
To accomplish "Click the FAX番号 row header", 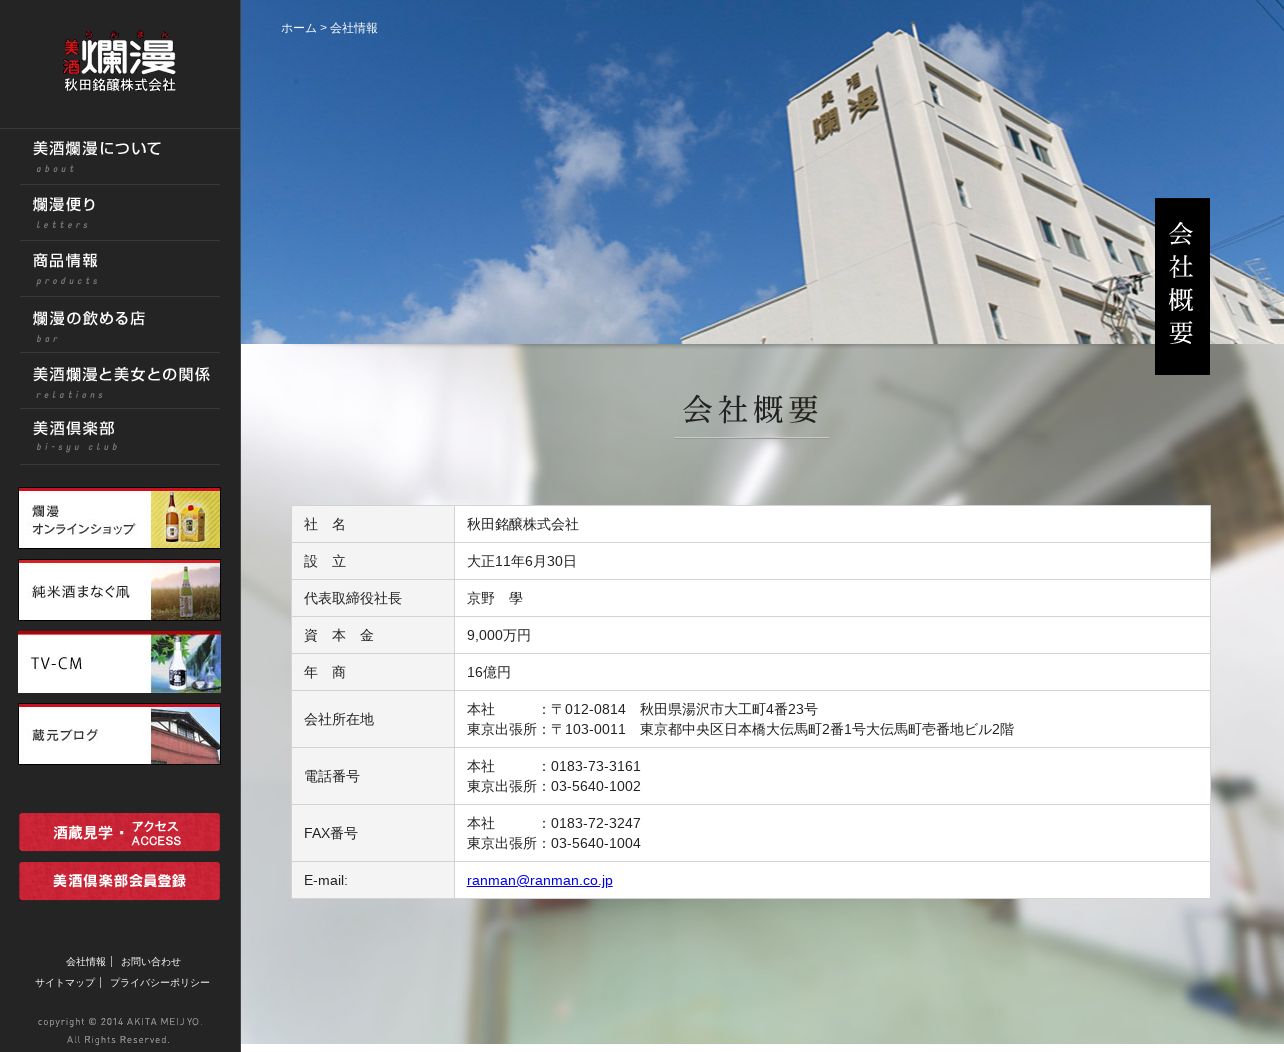I will point(373,833).
